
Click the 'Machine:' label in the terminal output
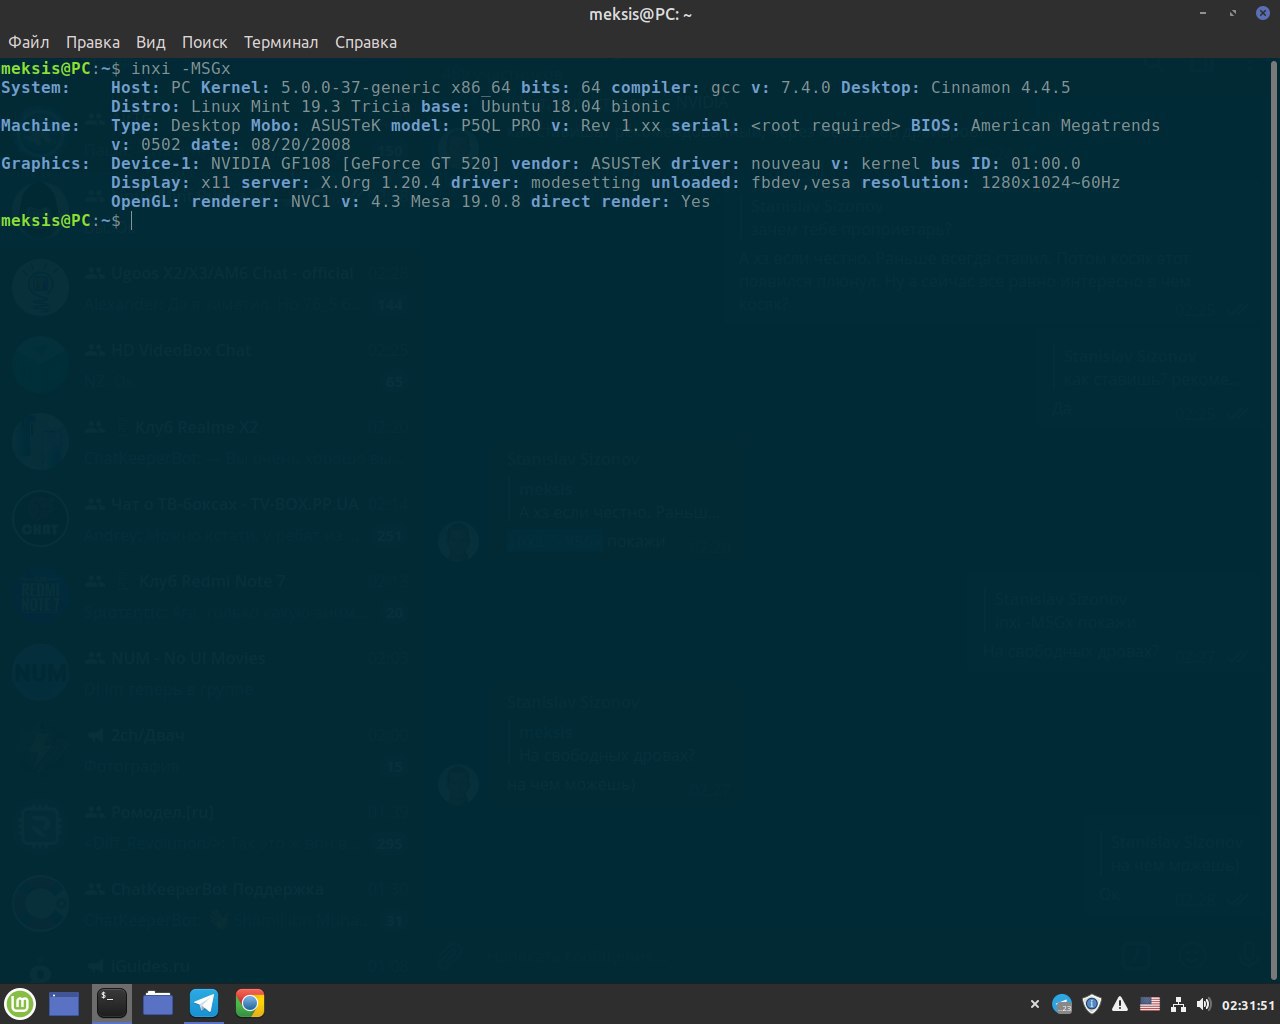point(41,125)
